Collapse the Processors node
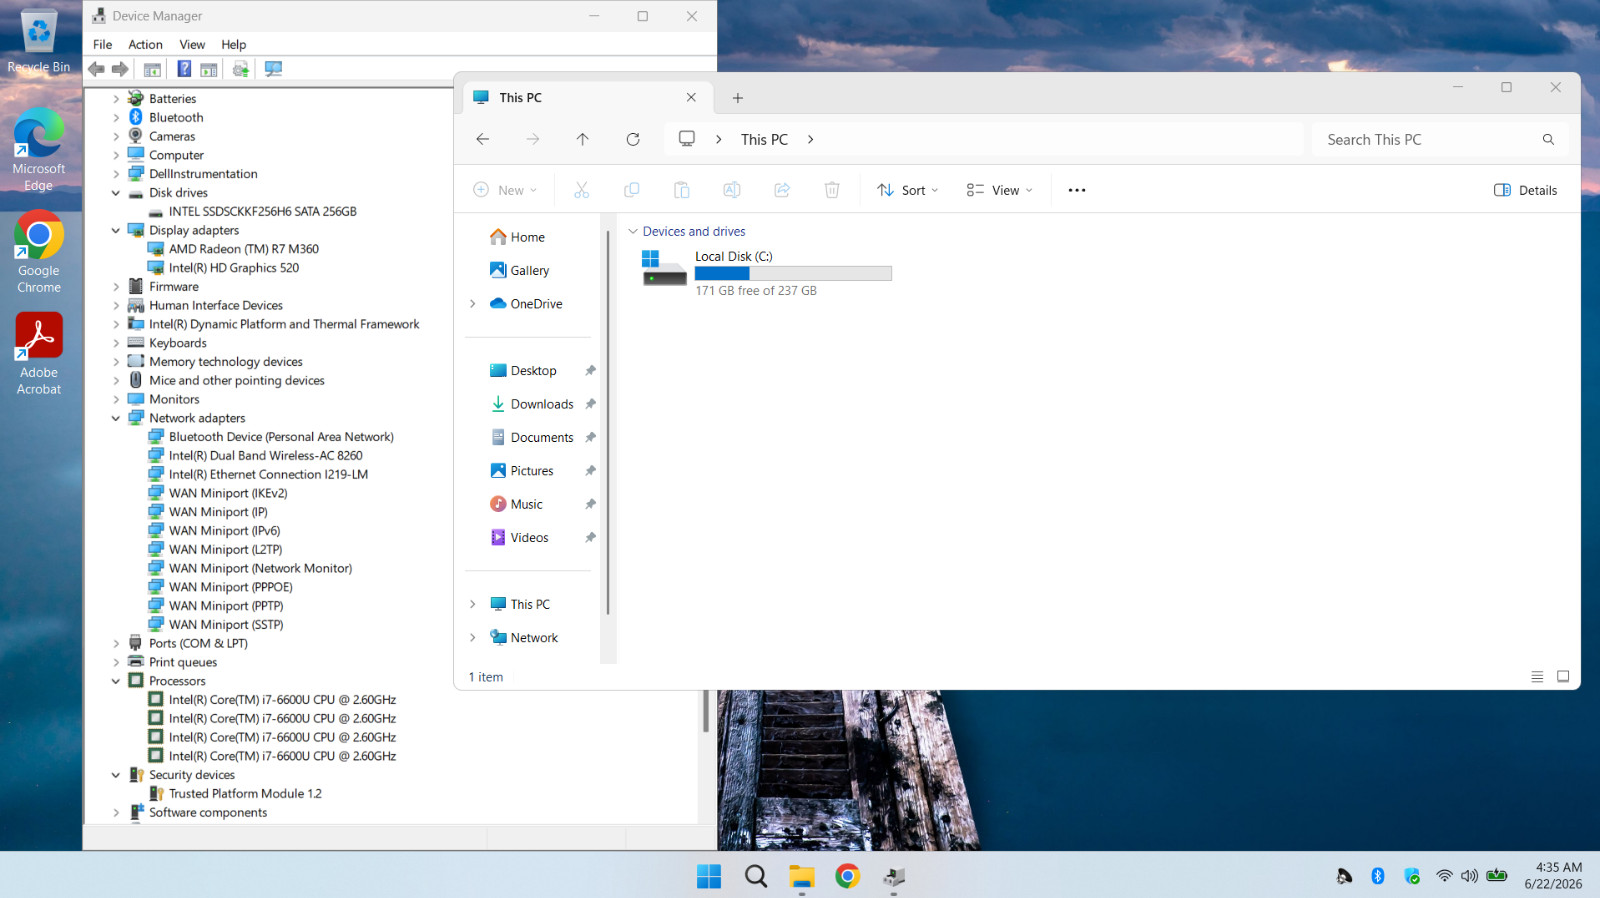 point(116,682)
